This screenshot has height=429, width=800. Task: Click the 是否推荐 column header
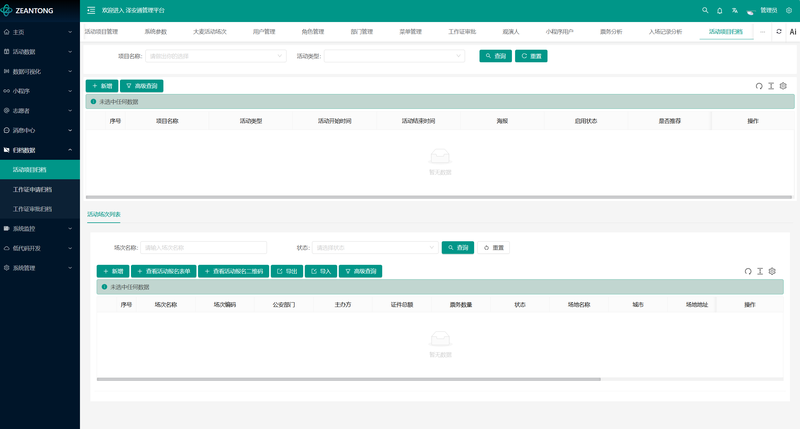coord(669,121)
